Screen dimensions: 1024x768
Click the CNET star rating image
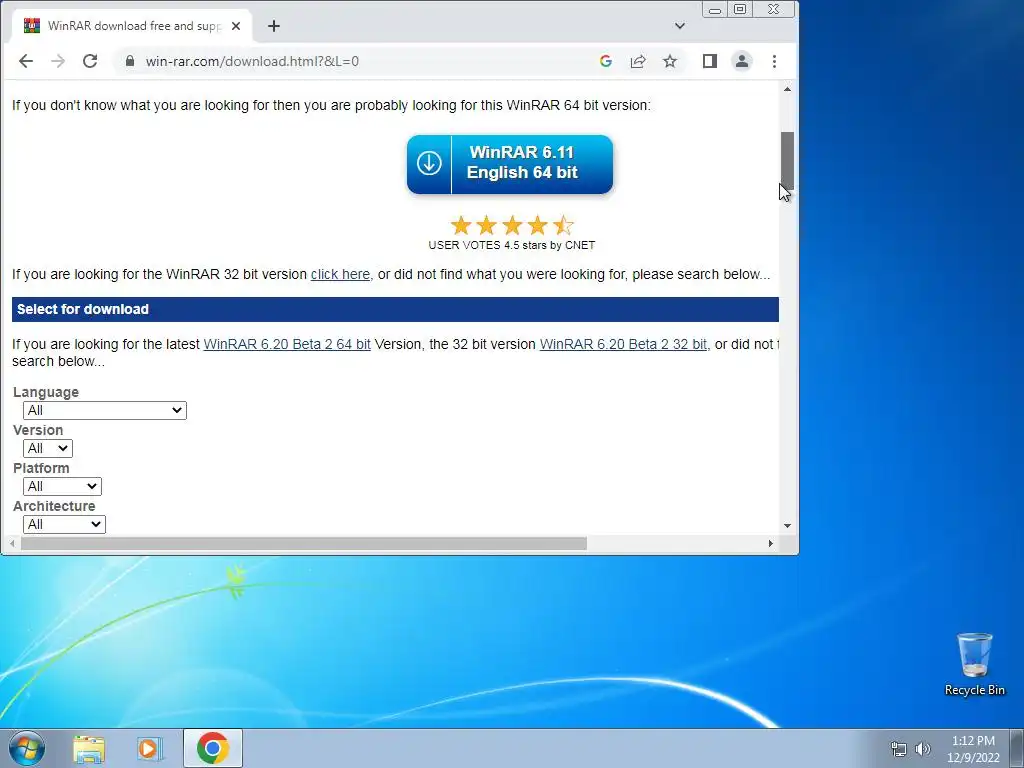512,226
